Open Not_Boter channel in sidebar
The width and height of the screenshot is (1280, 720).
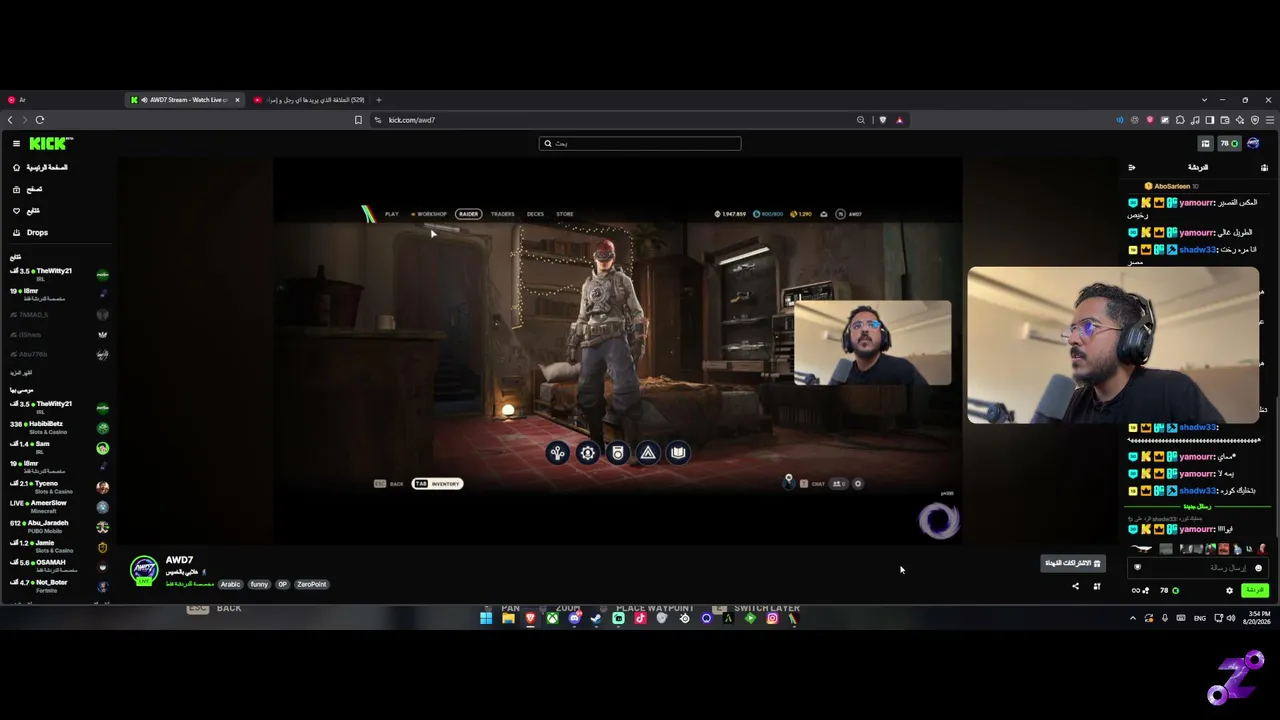click(x=59, y=585)
